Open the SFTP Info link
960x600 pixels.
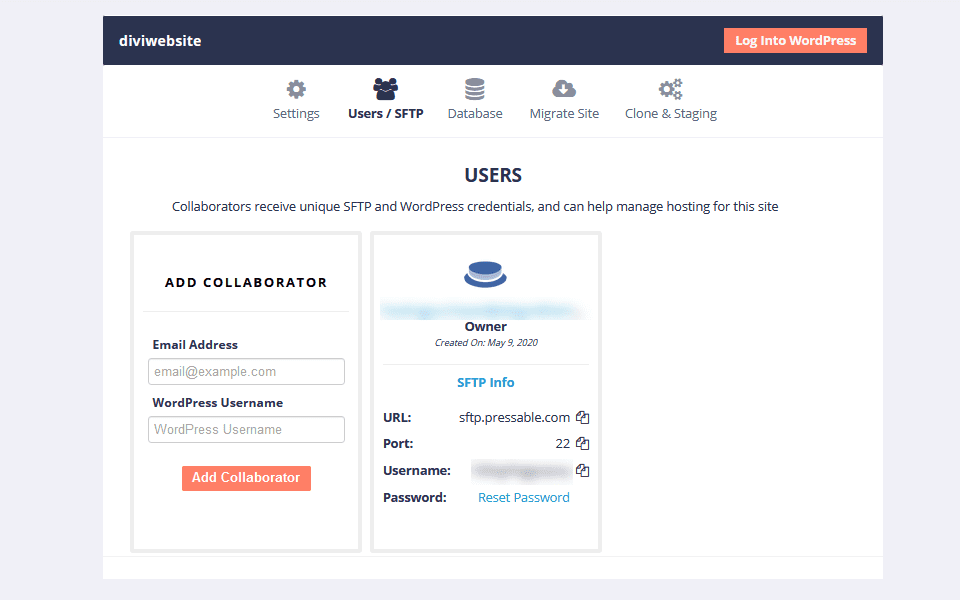click(485, 382)
